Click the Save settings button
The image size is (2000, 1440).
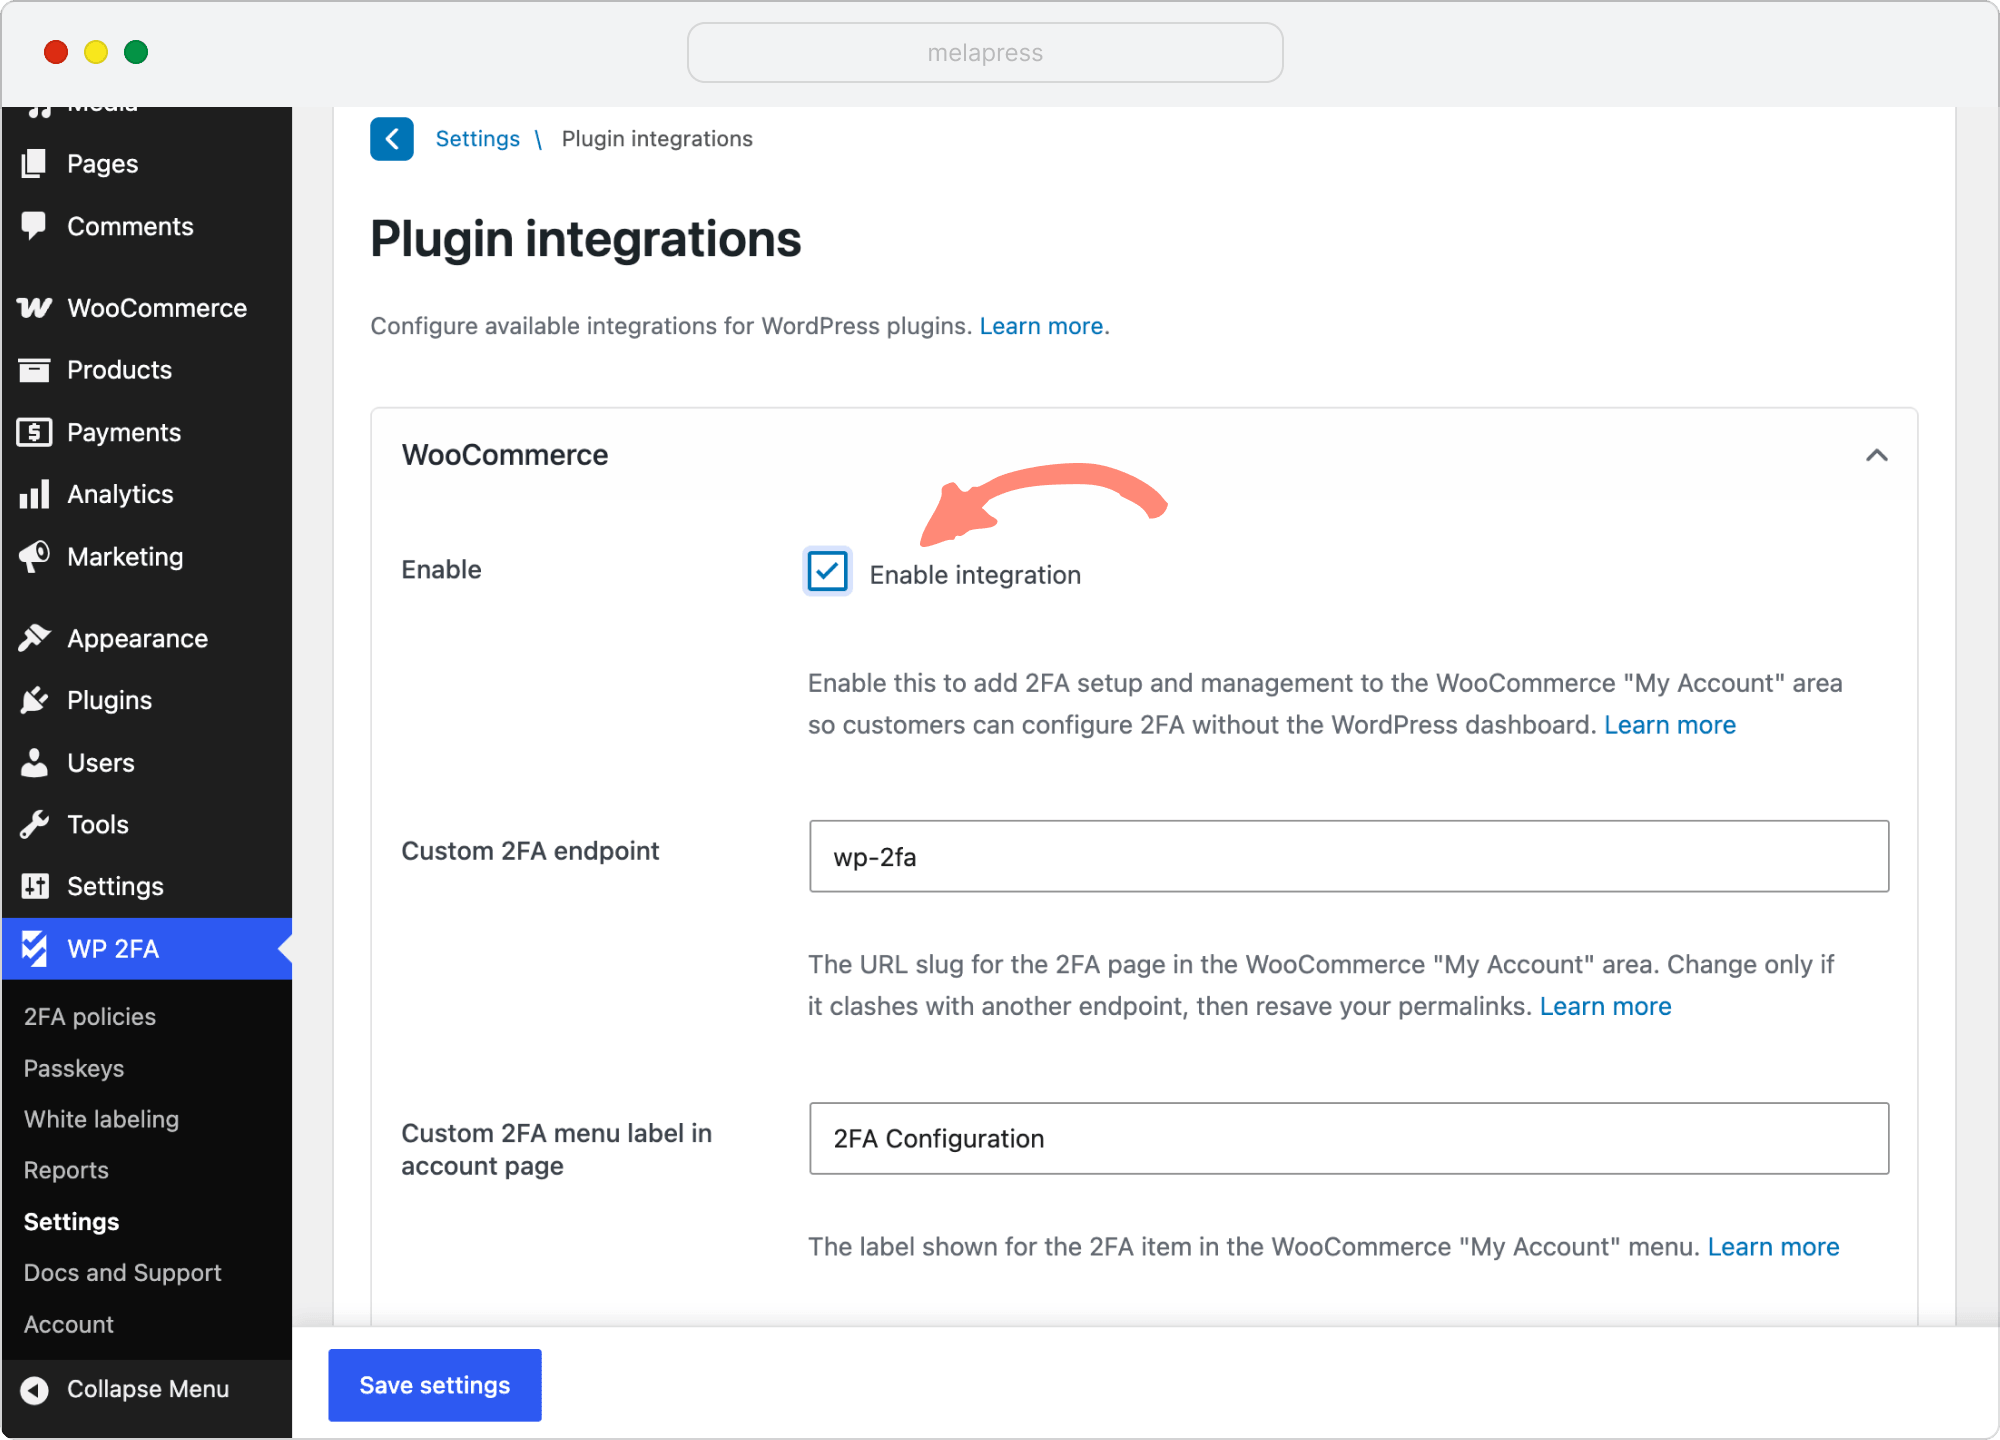click(435, 1385)
